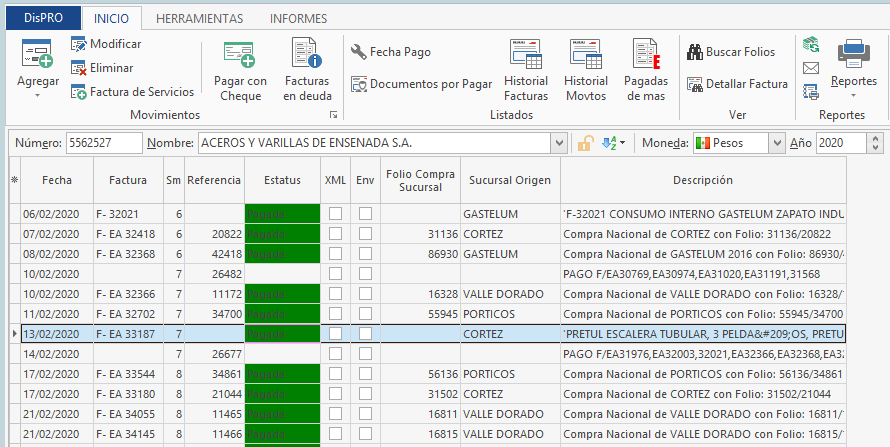Toggle XML checkbox for F- EA 34055

pyautogui.click(x=335, y=414)
